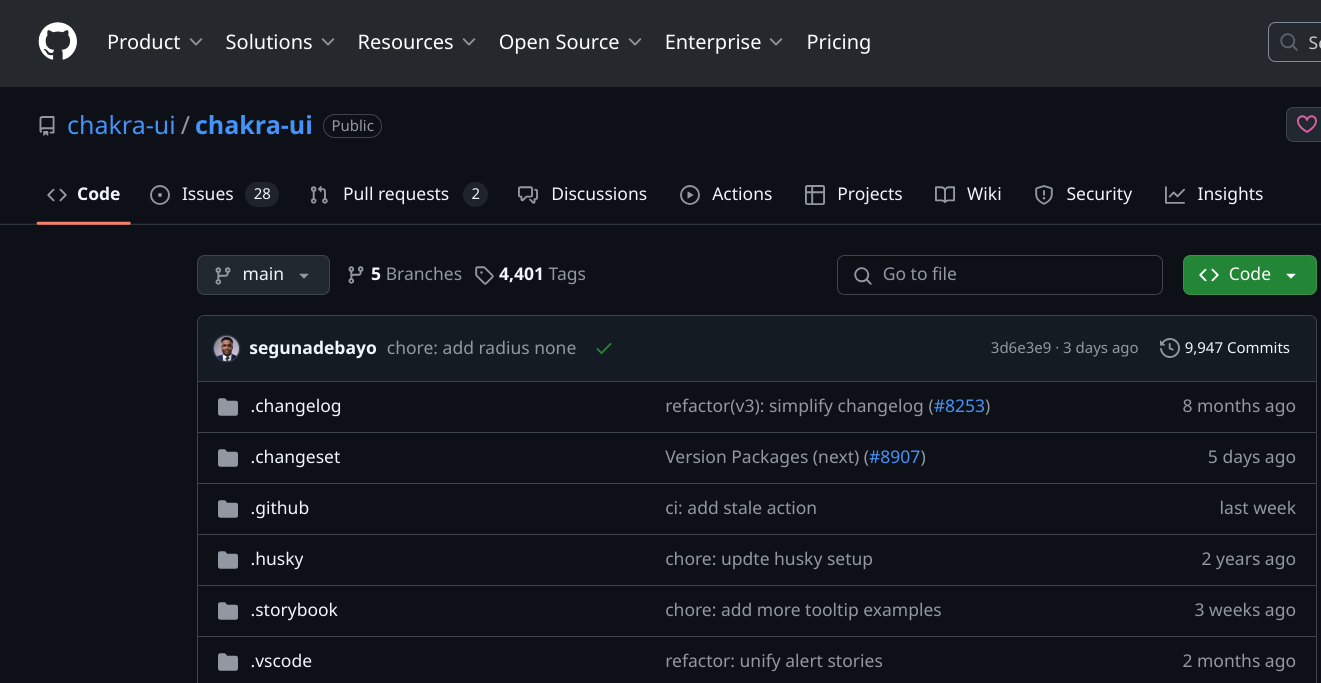Viewport: 1321px width, 683px height.
Task: Switch to the Issues tab
Action: click(207, 194)
